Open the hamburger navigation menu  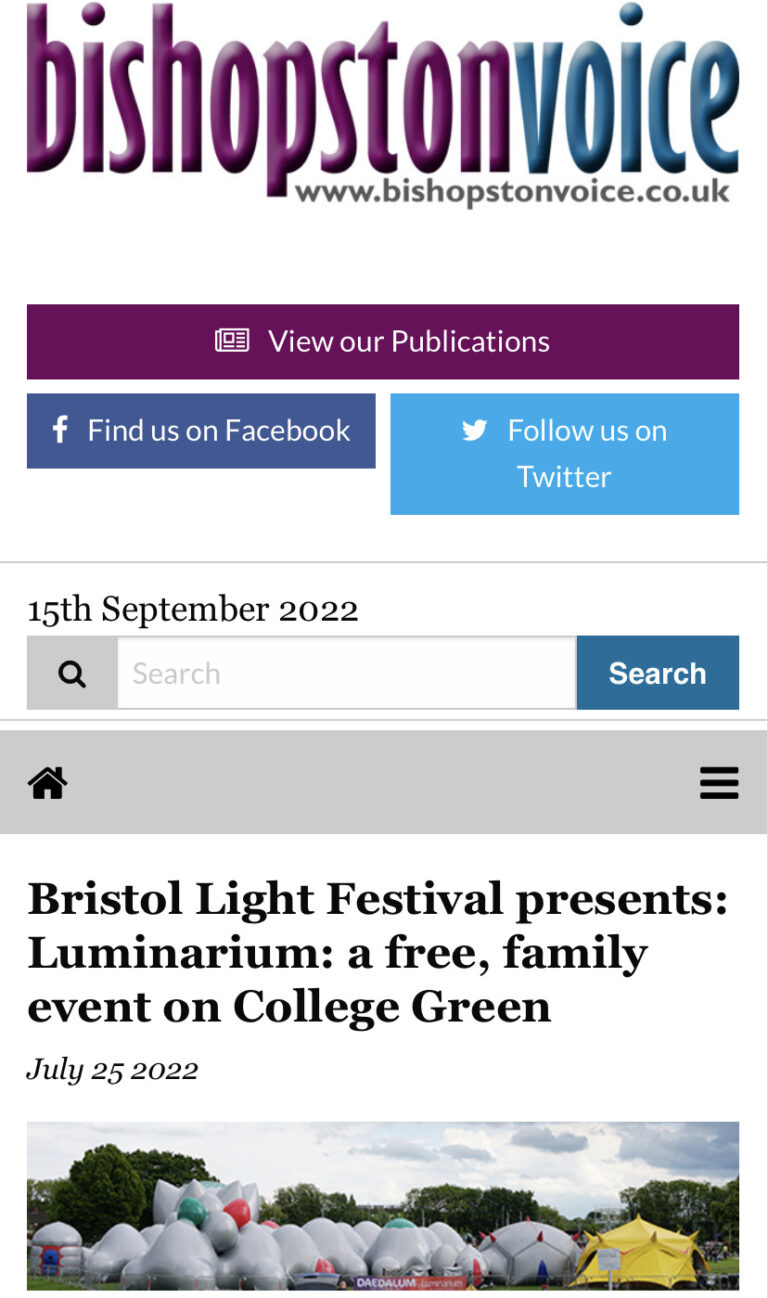click(x=719, y=783)
